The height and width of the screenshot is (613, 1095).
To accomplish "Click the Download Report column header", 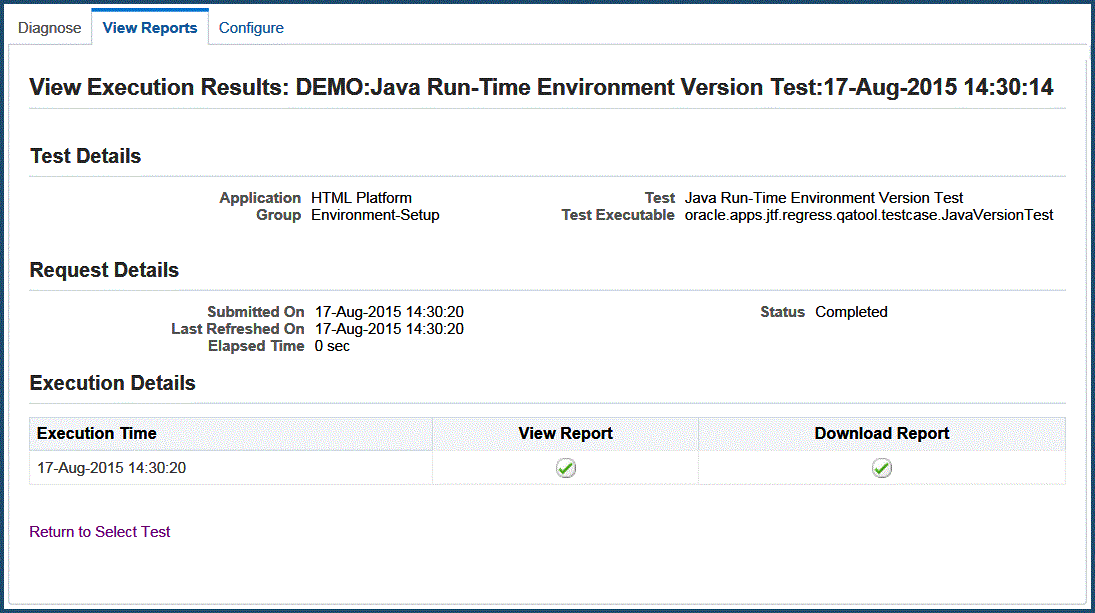I will [881, 434].
